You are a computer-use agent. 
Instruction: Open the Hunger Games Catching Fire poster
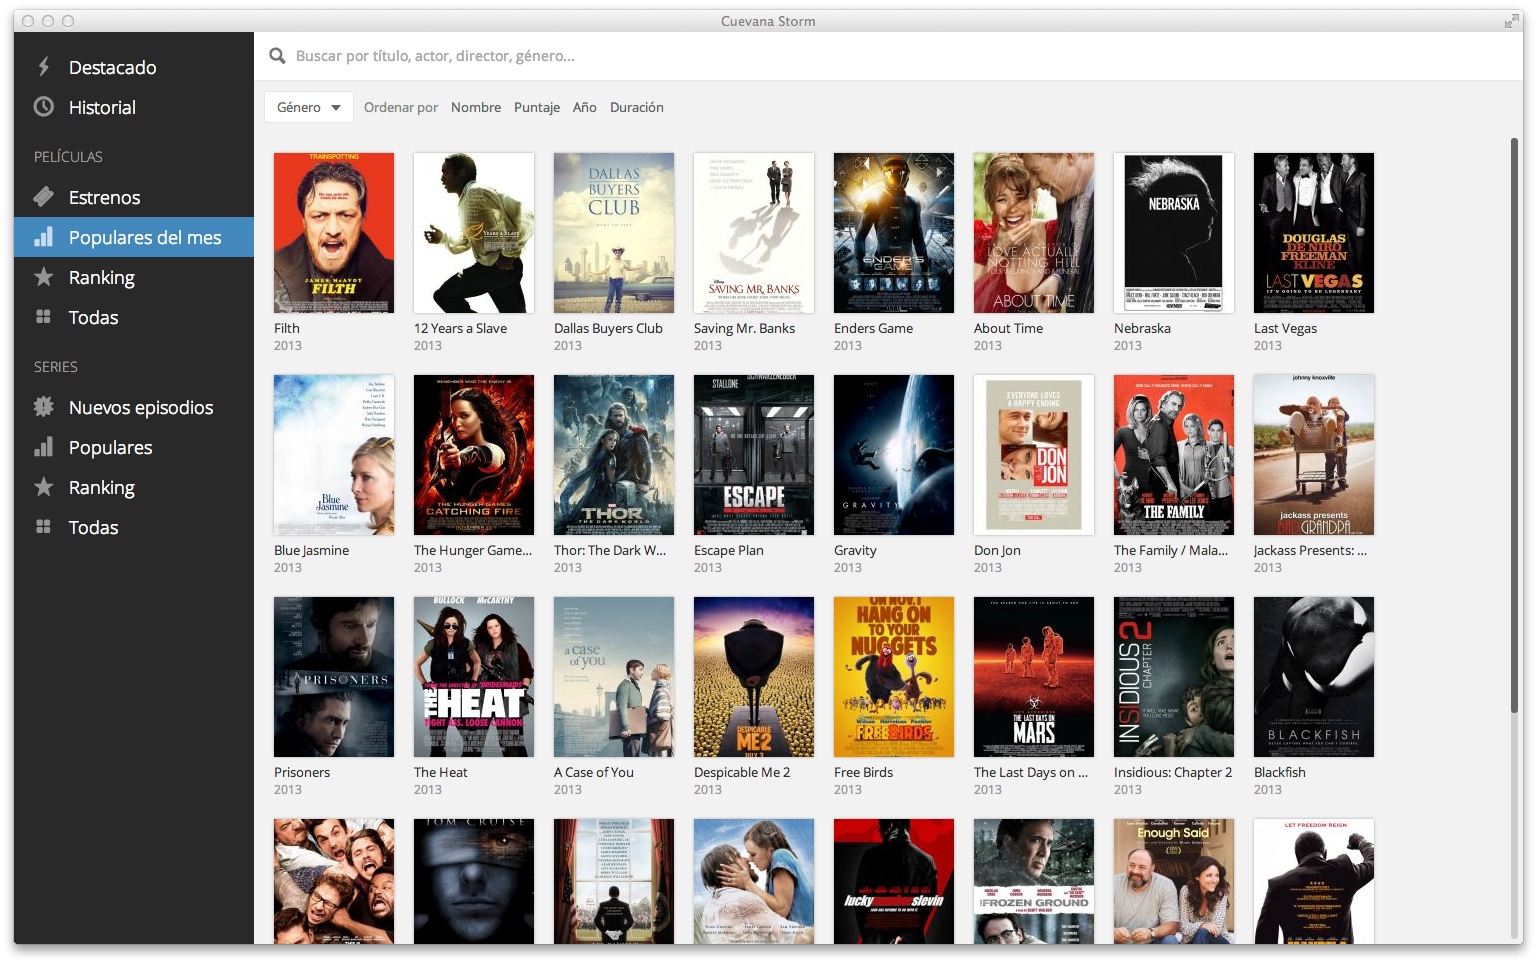tap(474, 455)
